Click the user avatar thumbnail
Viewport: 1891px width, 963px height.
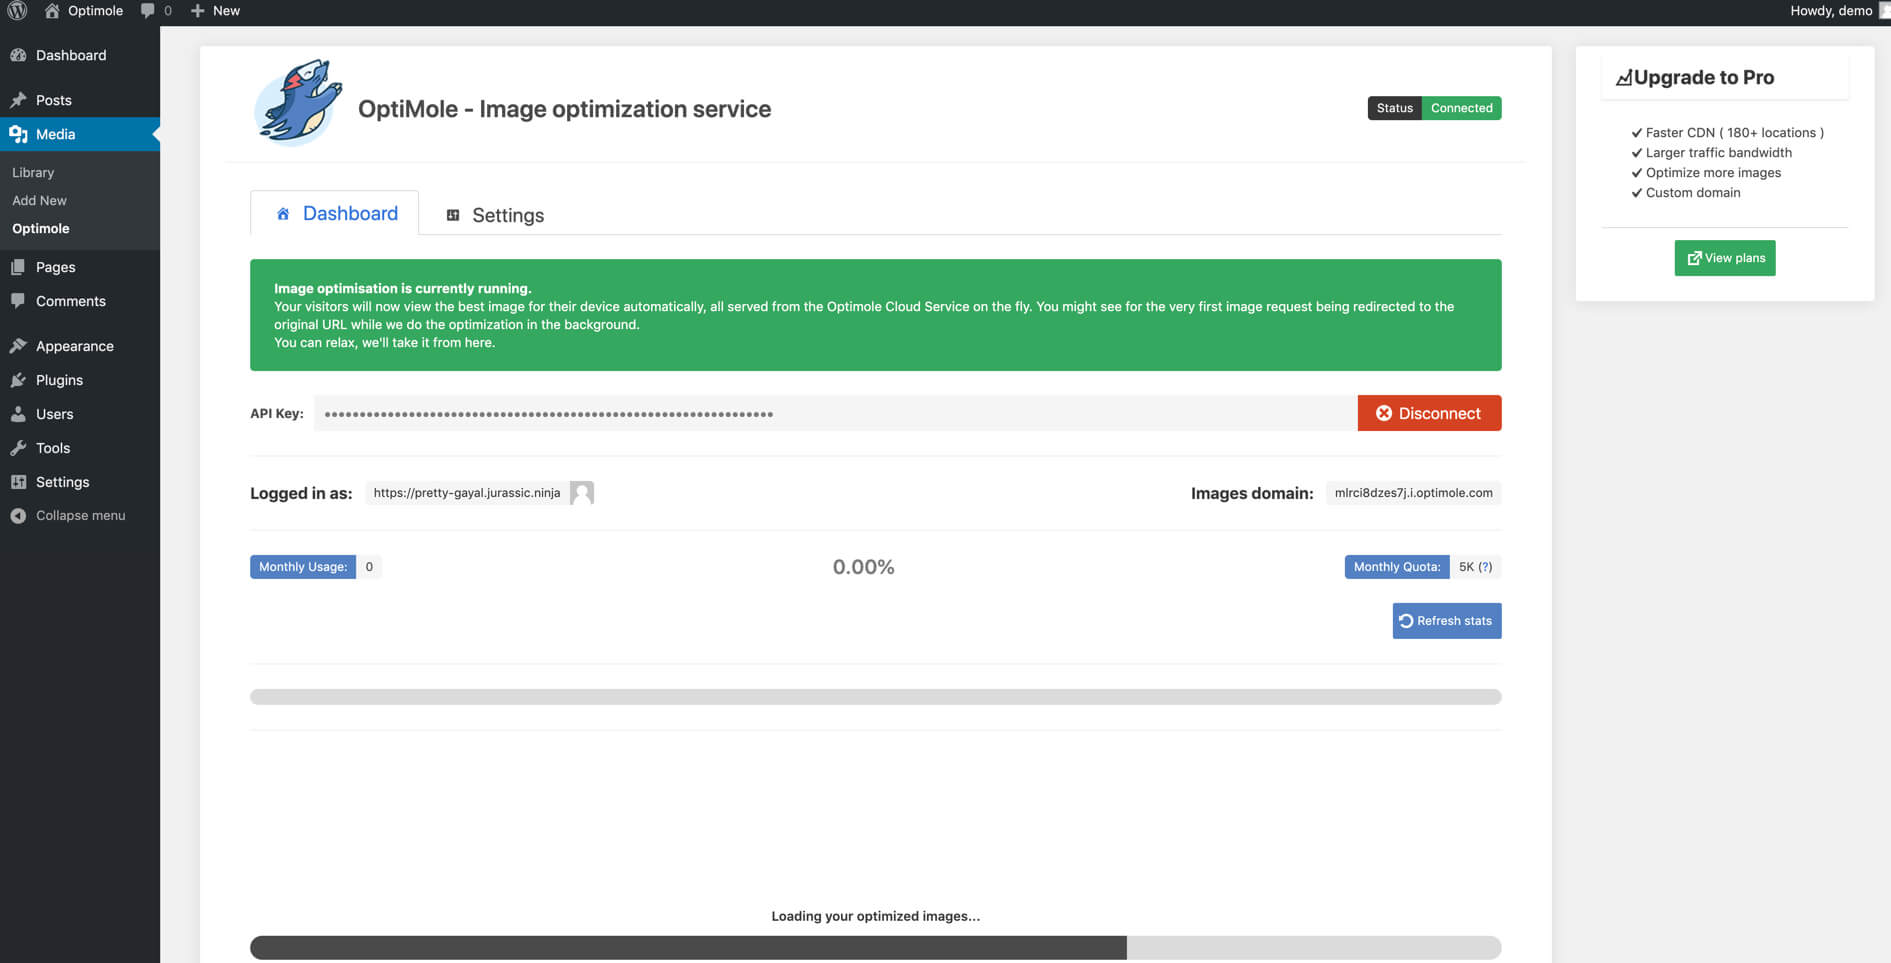pyautogui.click(x=582, y=493)
